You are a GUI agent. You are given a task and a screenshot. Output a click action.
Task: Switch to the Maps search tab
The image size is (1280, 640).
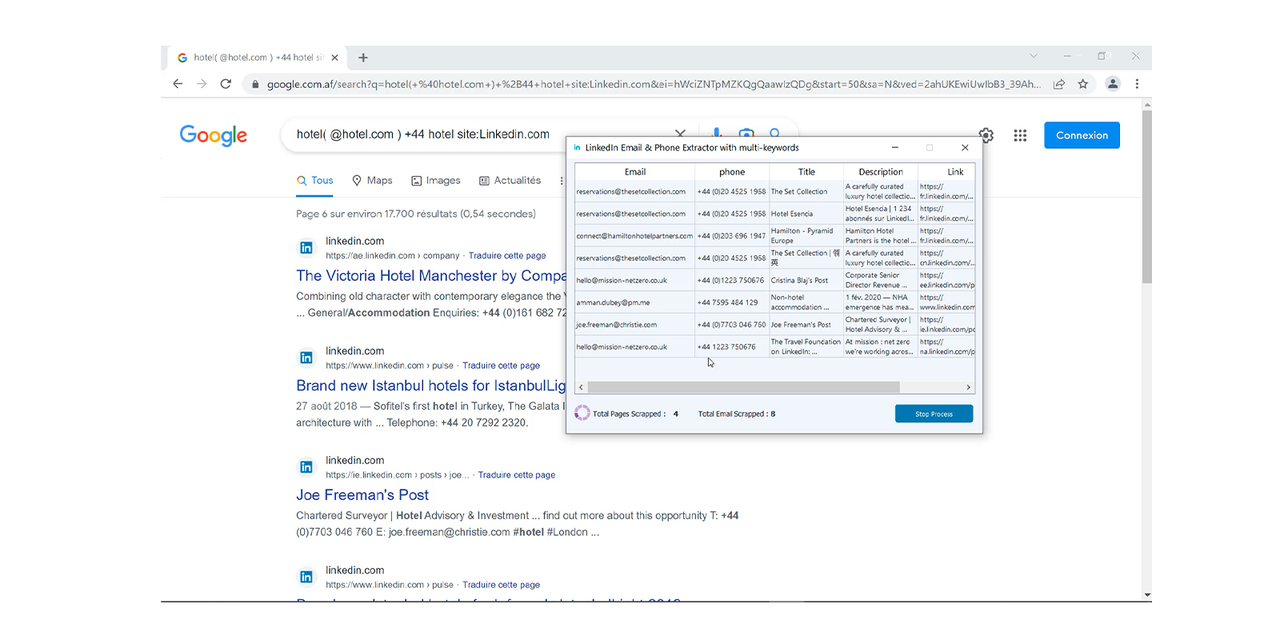(372, 181)
